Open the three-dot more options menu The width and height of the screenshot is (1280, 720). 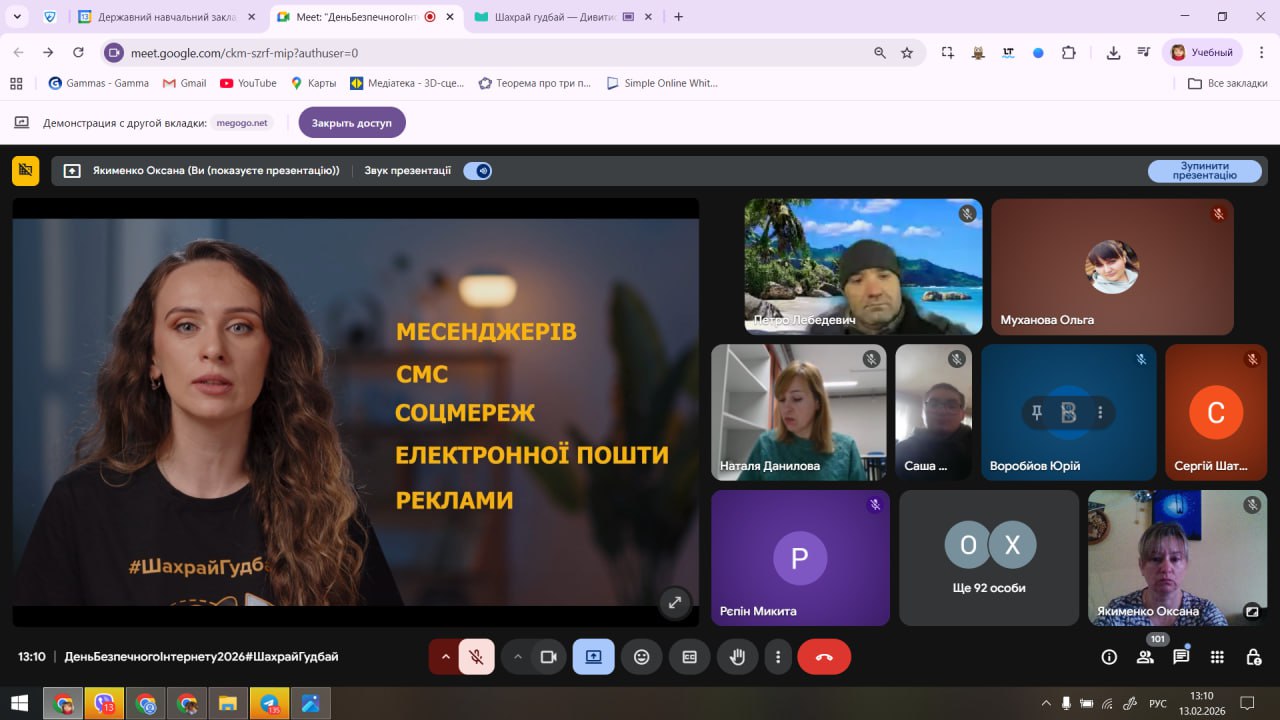point(778,657)
